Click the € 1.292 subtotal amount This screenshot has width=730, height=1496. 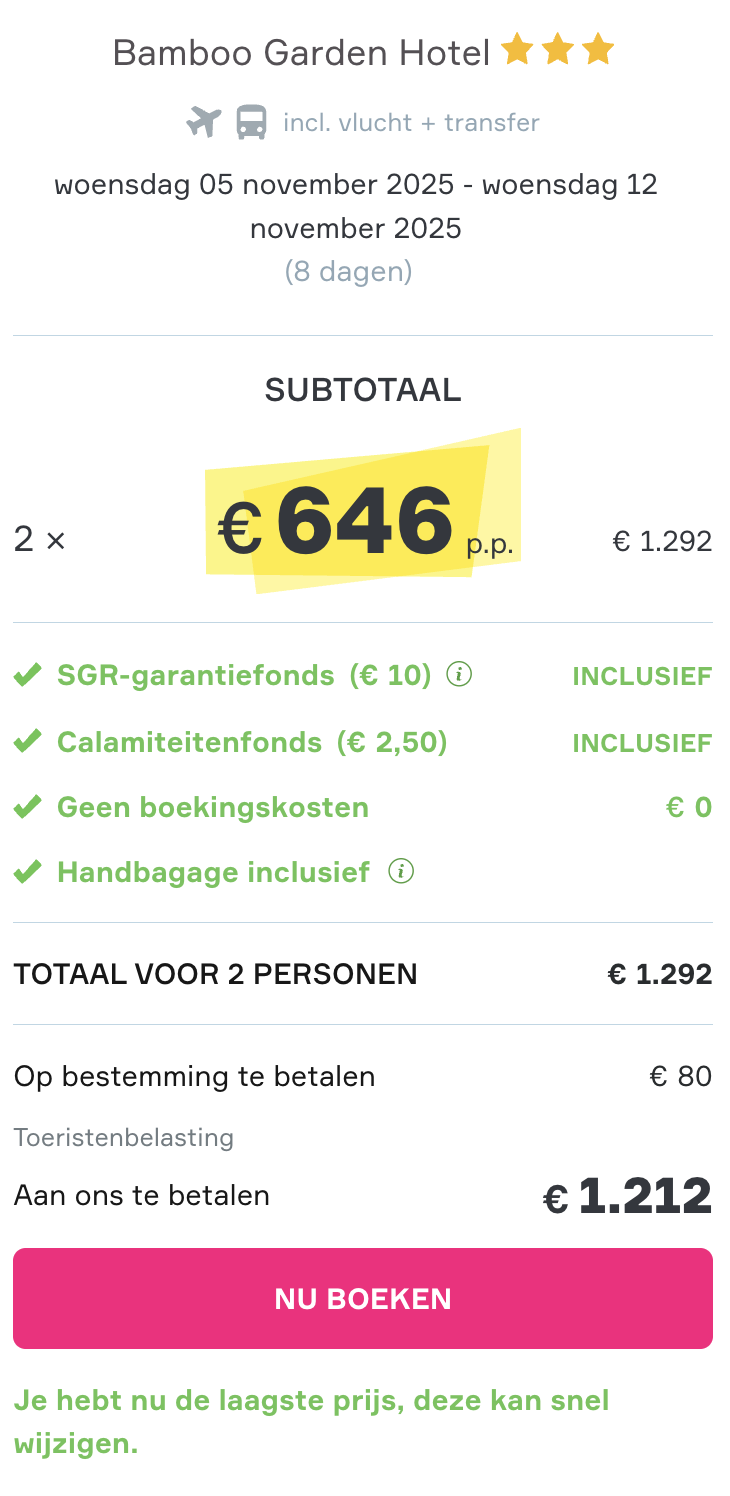coord(661,541)
